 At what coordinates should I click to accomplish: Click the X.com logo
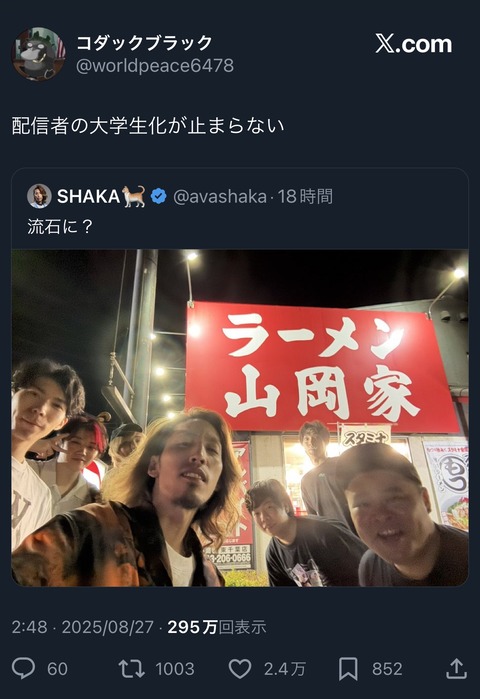413,44
